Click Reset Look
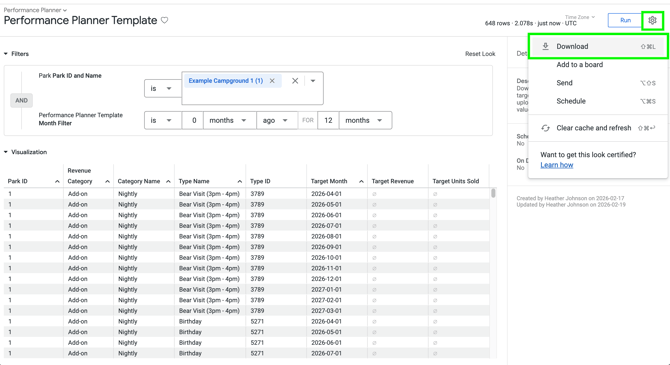The height and width of the screenshot is (365, 670). 480,54
